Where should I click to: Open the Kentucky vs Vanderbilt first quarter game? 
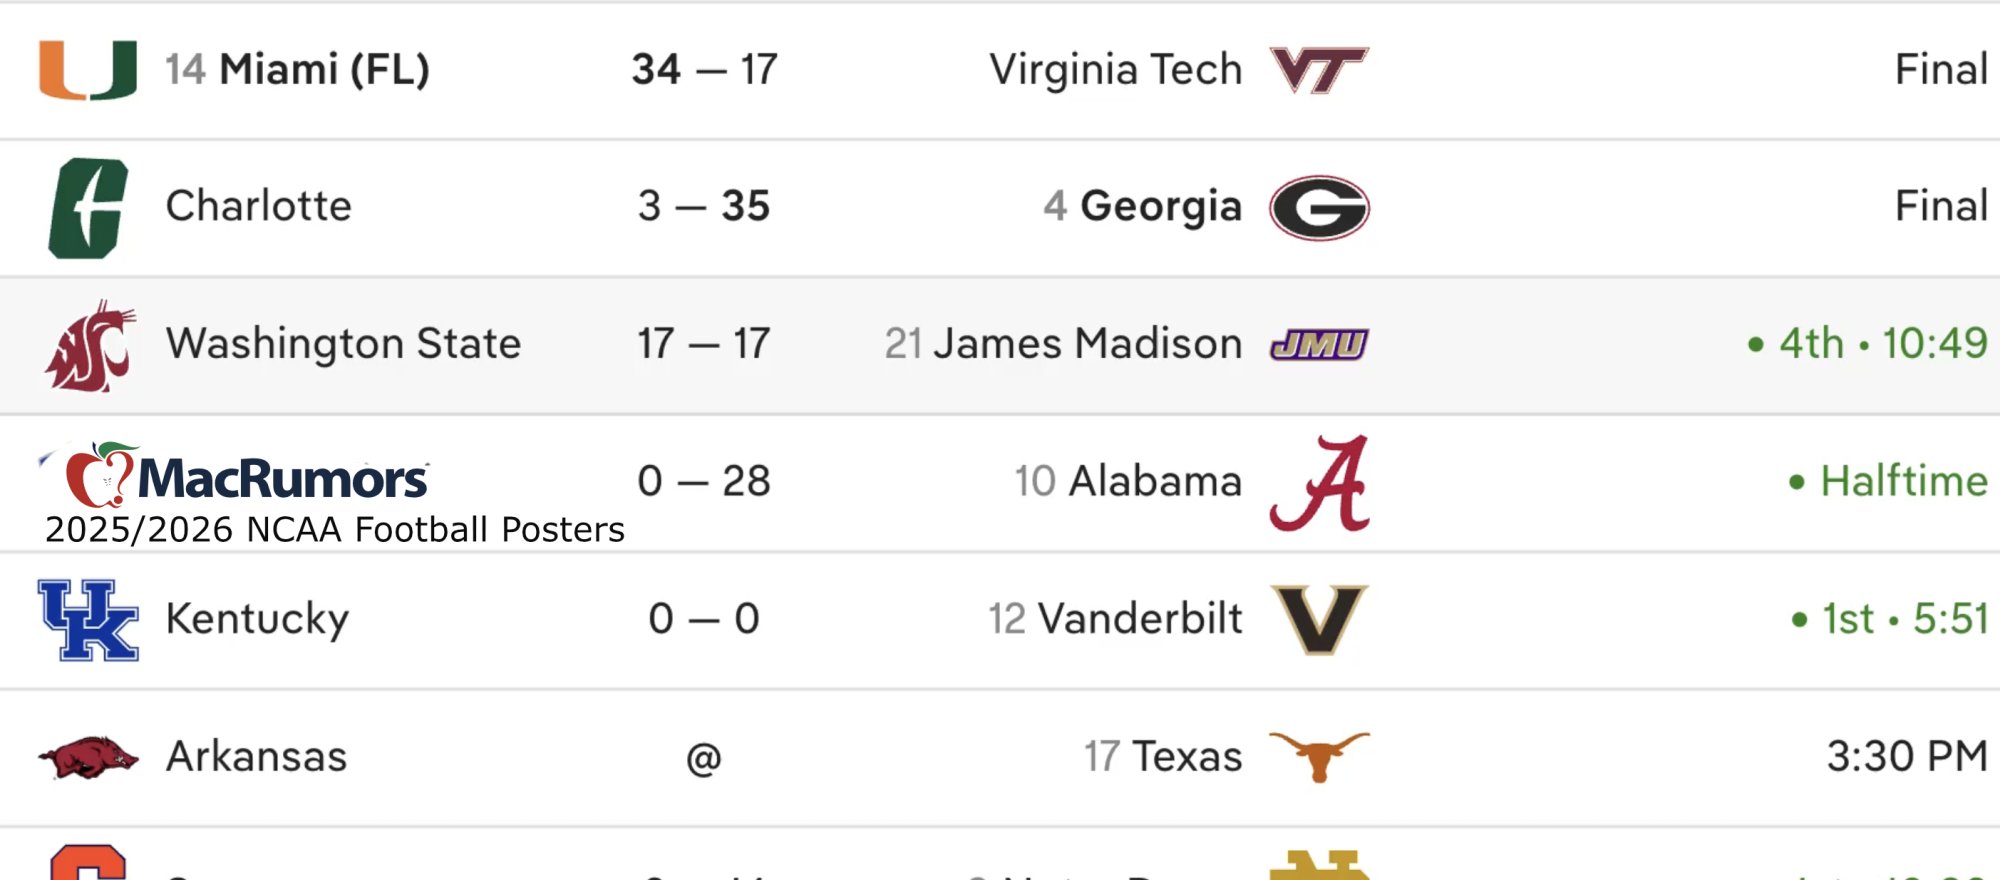pos(1000,618)
